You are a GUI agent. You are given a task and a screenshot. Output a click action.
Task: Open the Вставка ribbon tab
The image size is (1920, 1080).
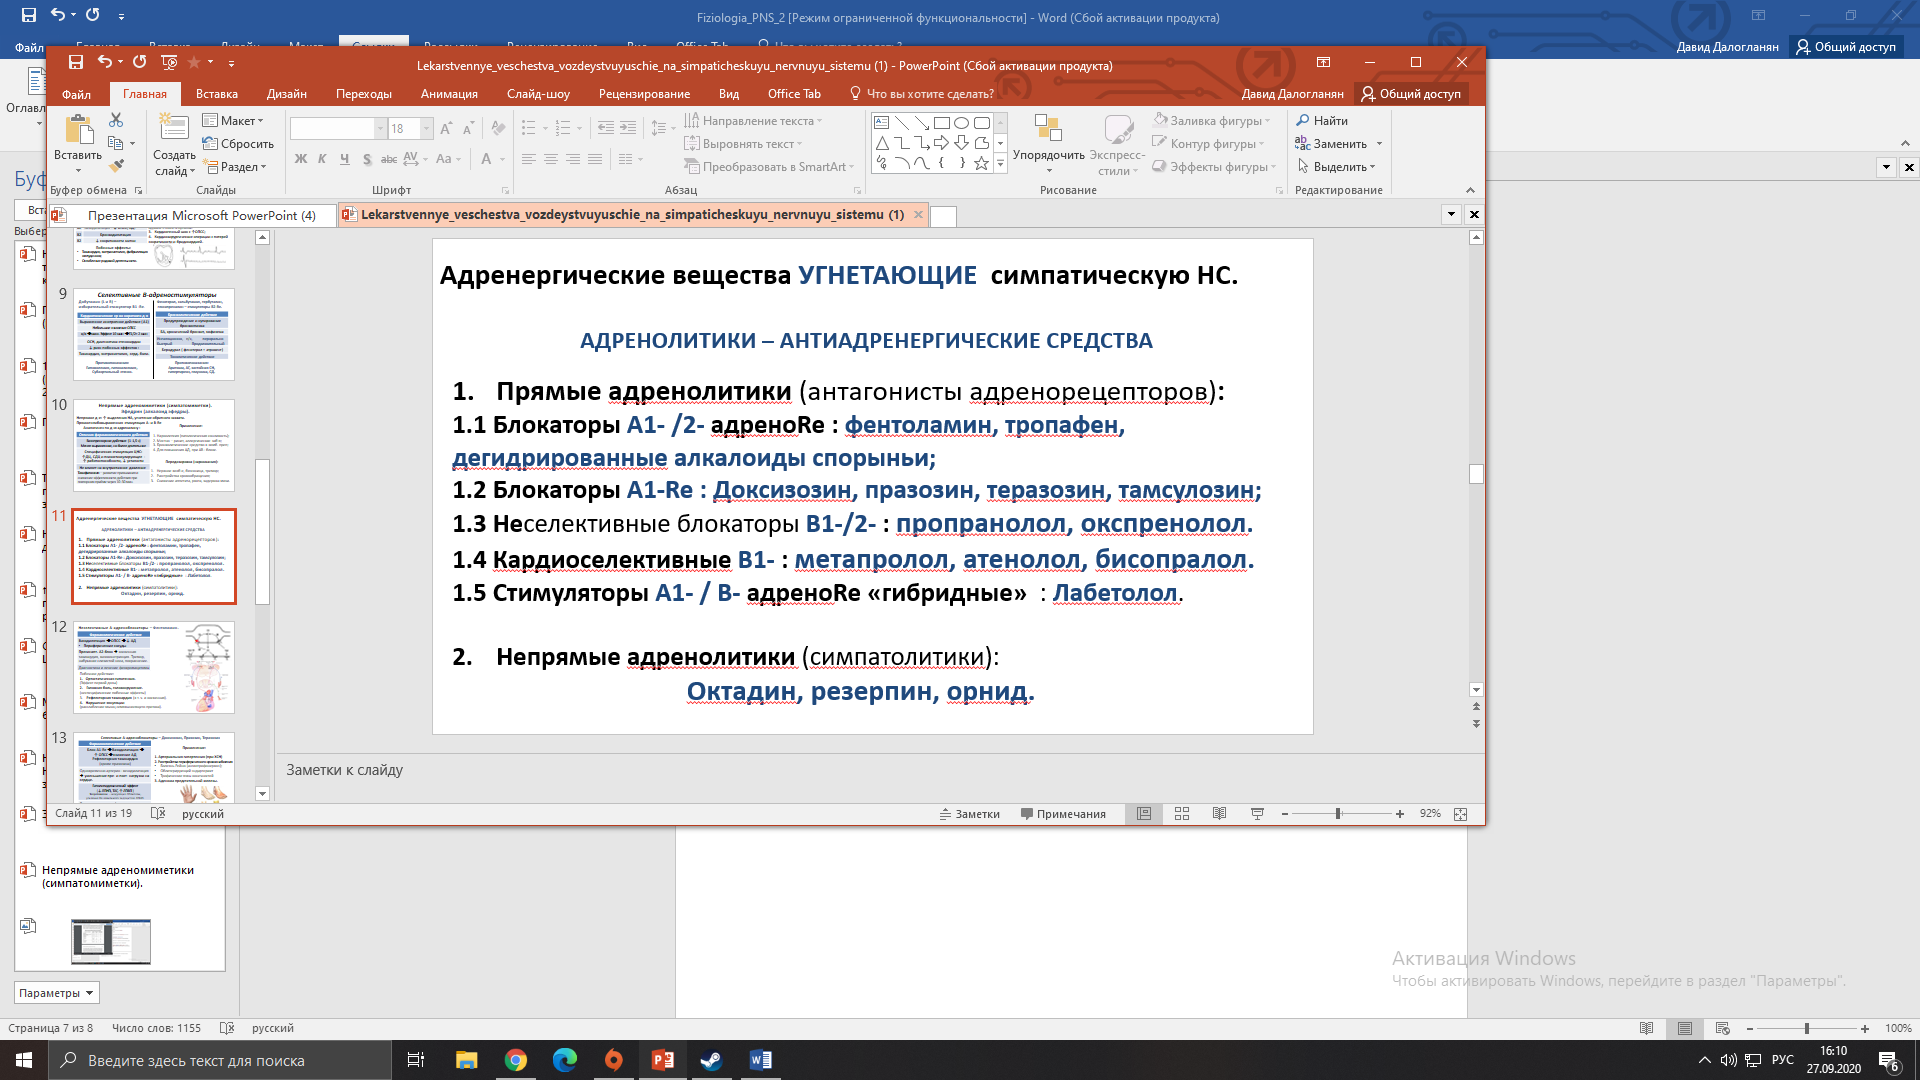click(x=217, y=94)
